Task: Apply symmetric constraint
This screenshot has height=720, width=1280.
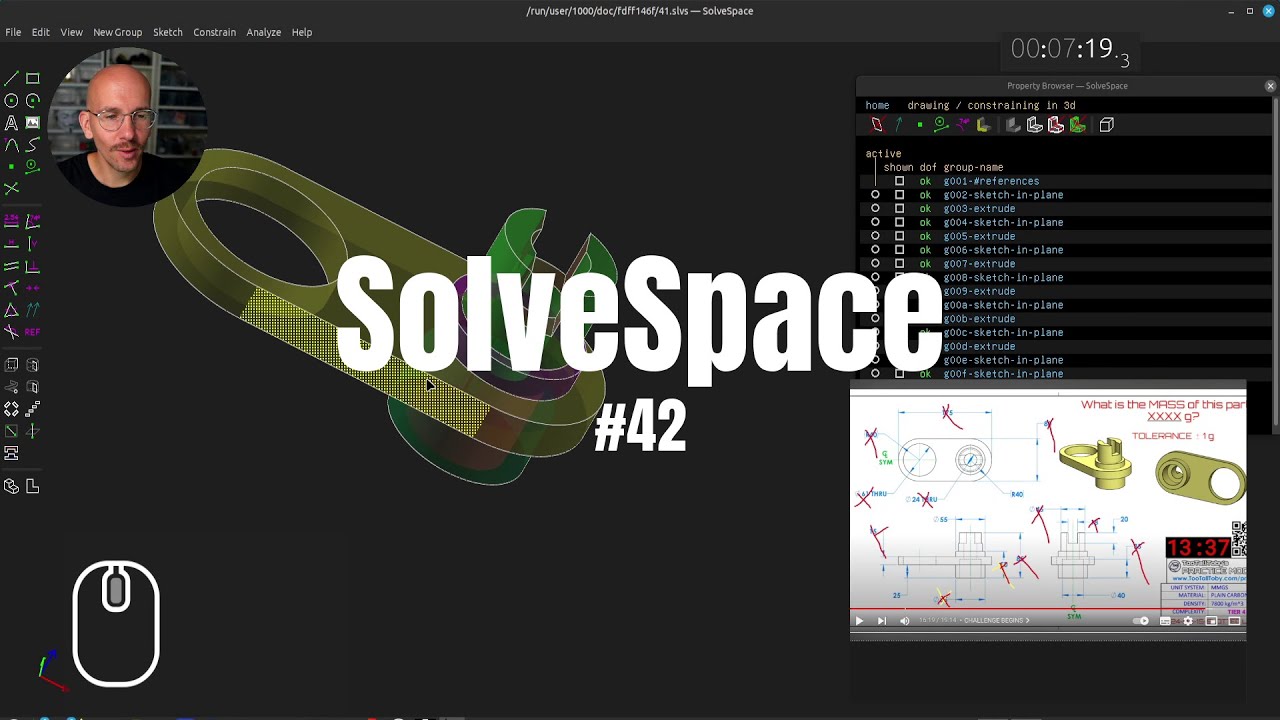Action: tap(33, 287)
